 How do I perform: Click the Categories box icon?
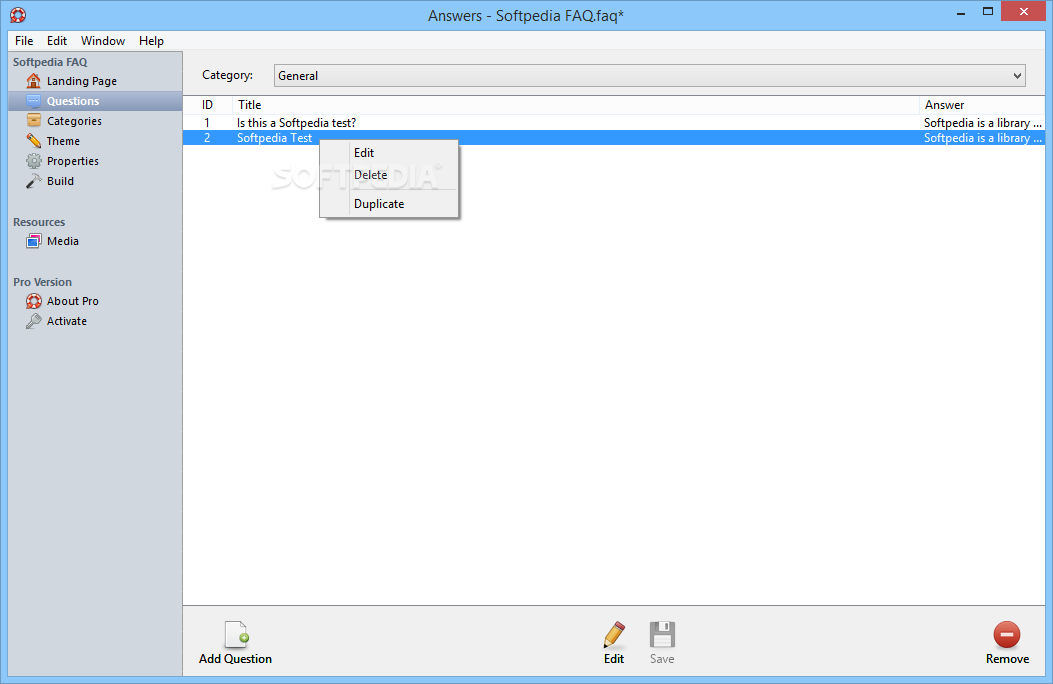click(34, 121)
